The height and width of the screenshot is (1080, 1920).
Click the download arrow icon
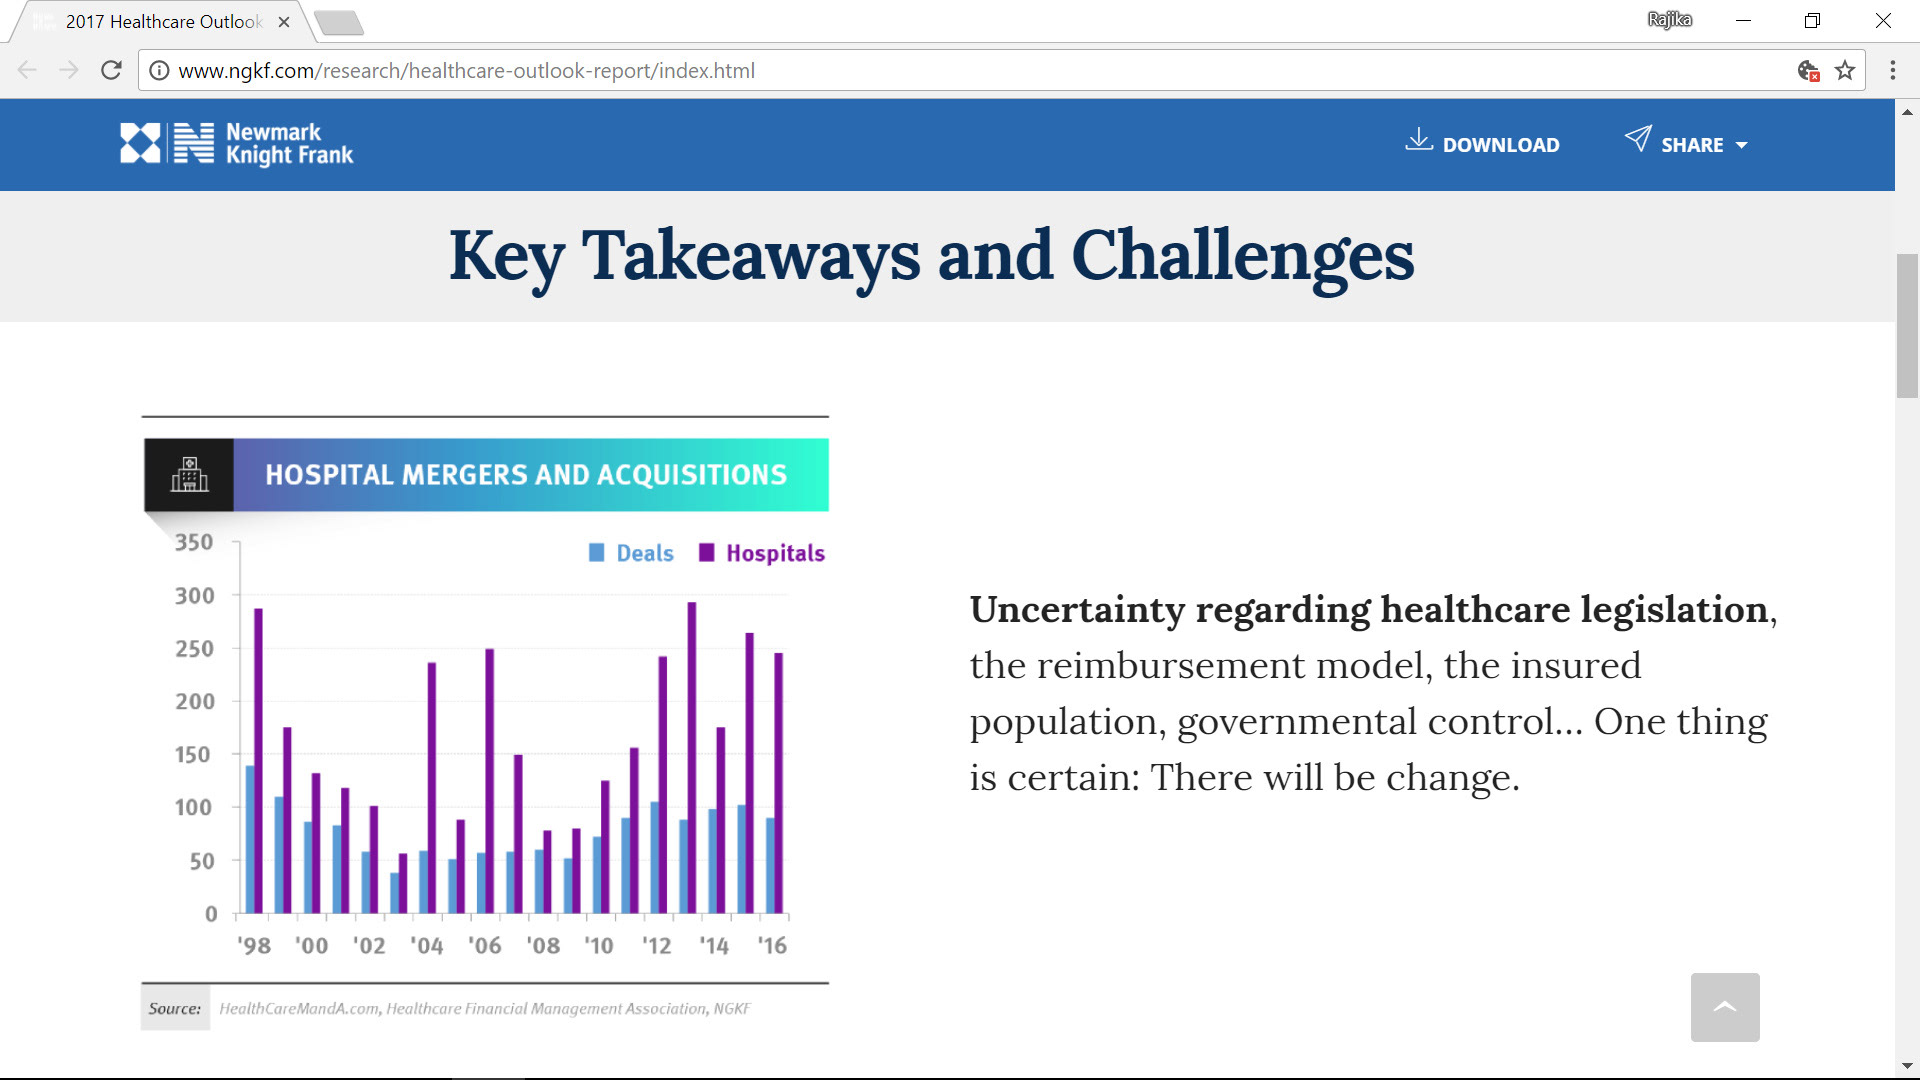(1418, 140)
